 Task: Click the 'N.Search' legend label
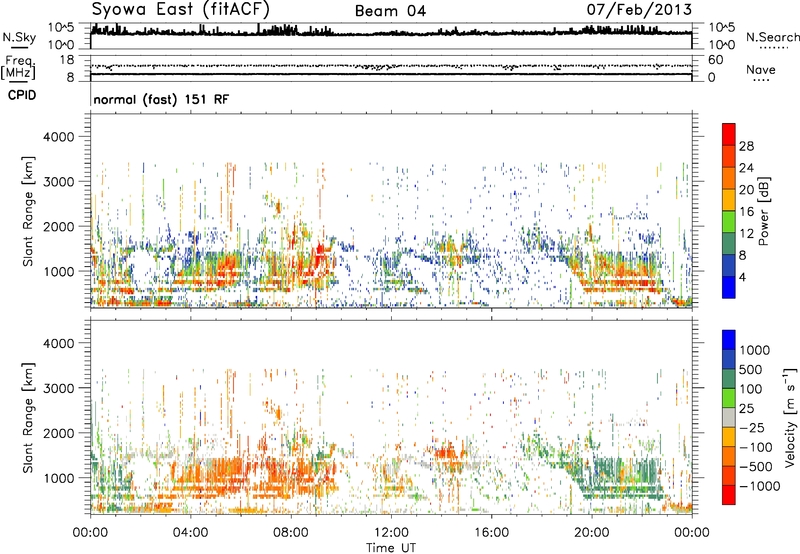[x=772, y=37]
